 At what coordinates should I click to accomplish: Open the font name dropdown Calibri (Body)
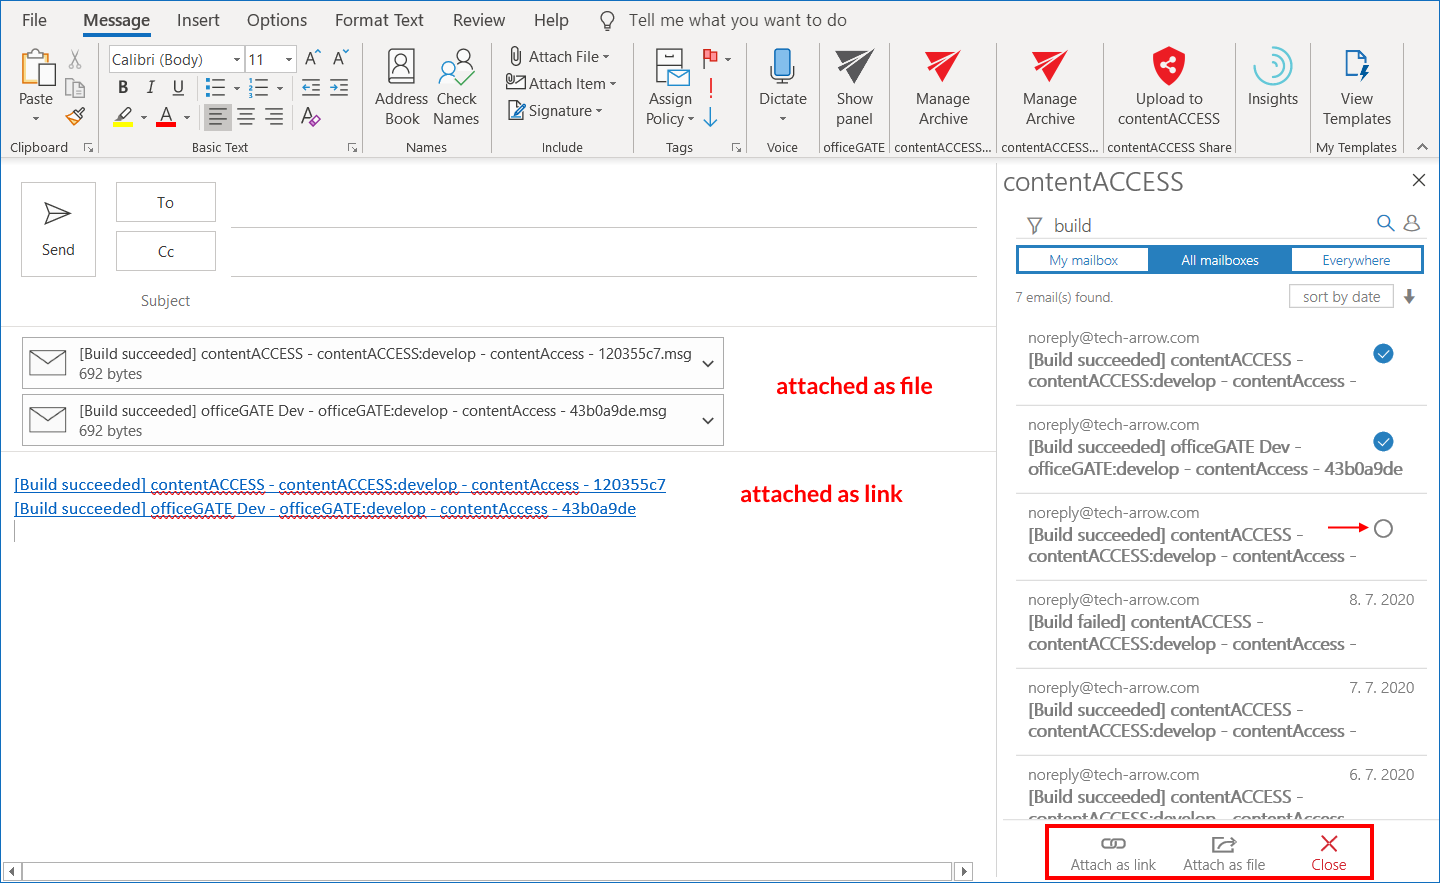pos(237,60)
